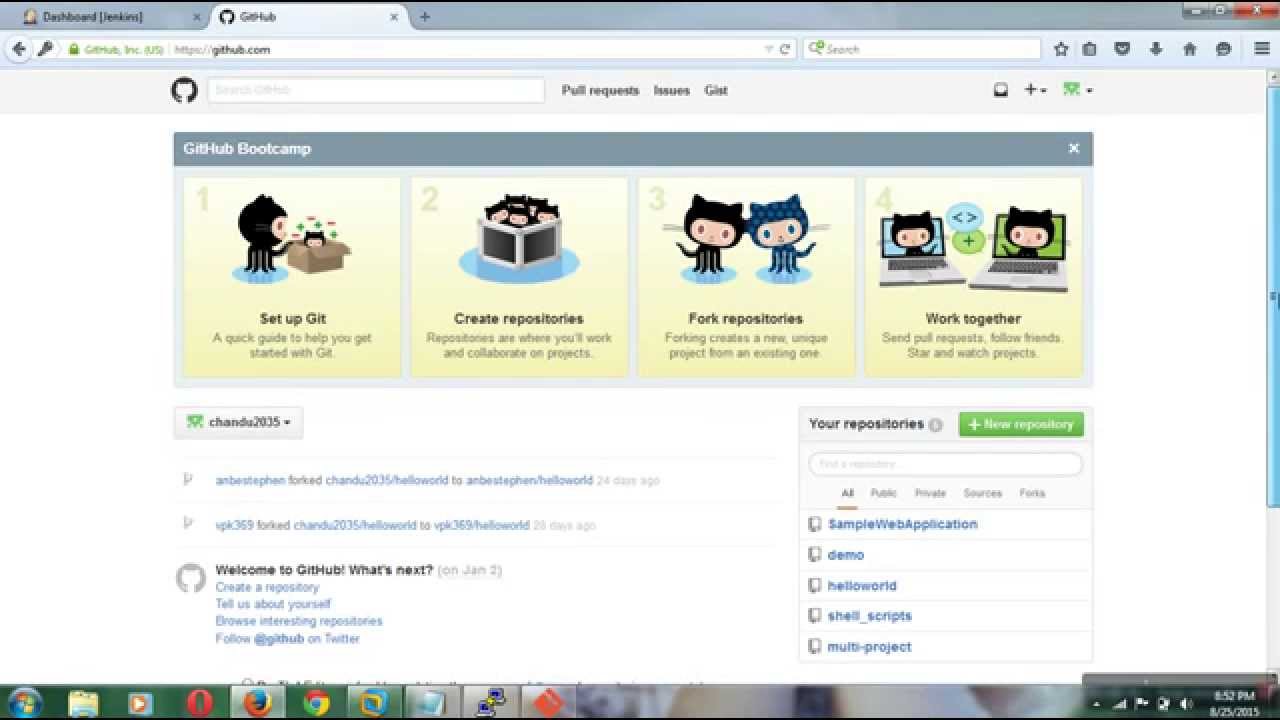This screenshot has width=1280, height=720.
Task: Click the Find a repository filter field
Action: click(x=945, y=464)
